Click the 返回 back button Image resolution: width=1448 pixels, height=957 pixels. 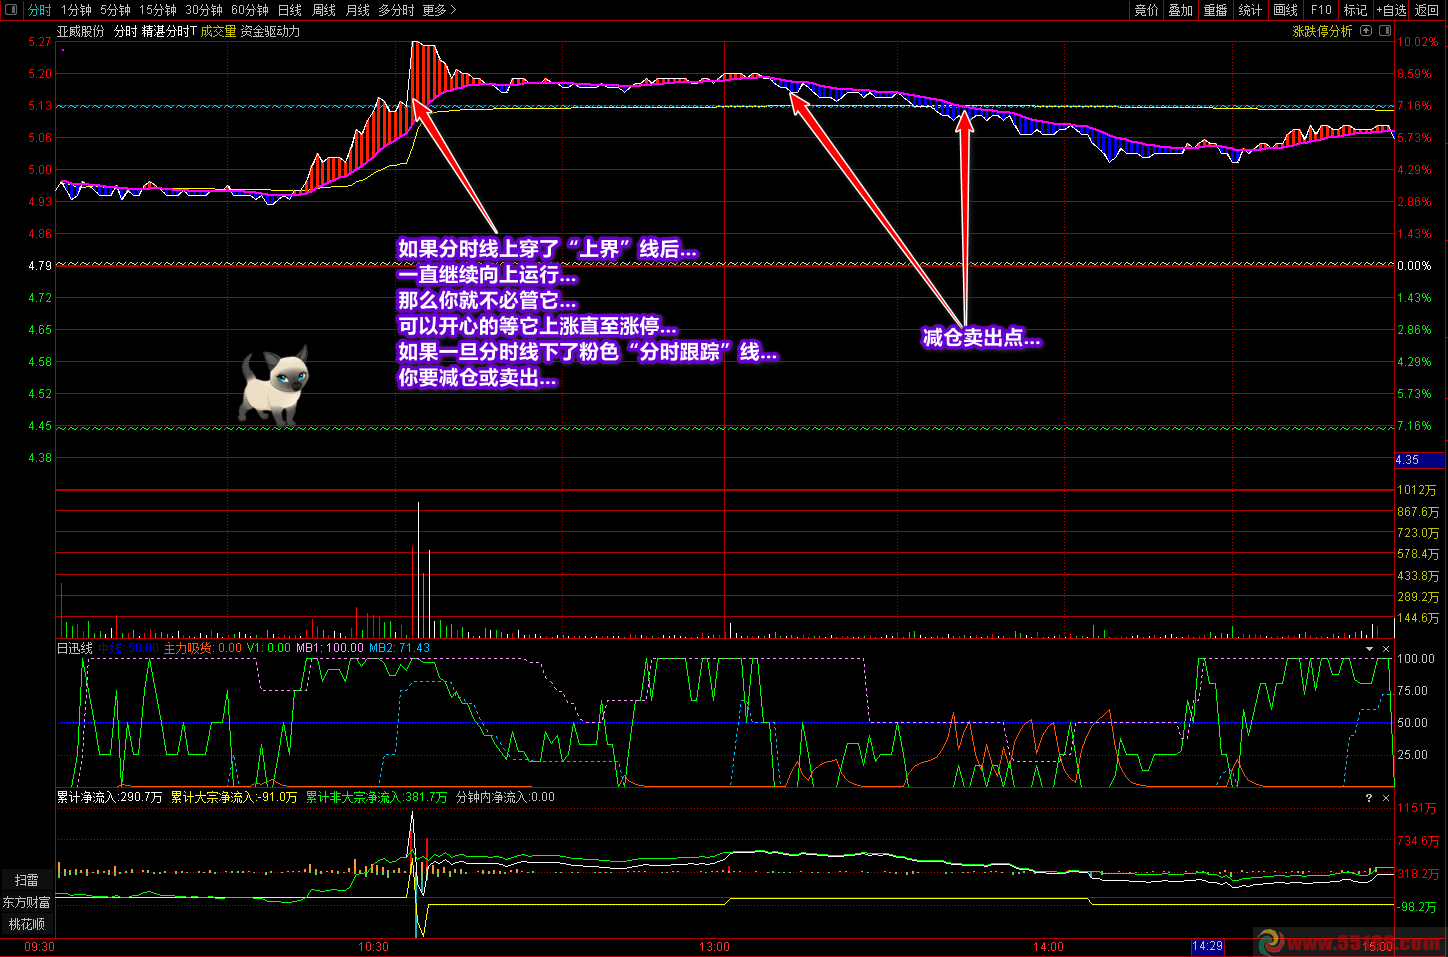1427,10
